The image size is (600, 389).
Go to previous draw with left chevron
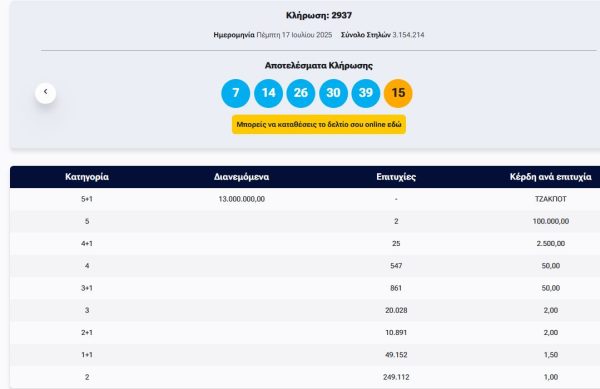(x=46, y=93)
